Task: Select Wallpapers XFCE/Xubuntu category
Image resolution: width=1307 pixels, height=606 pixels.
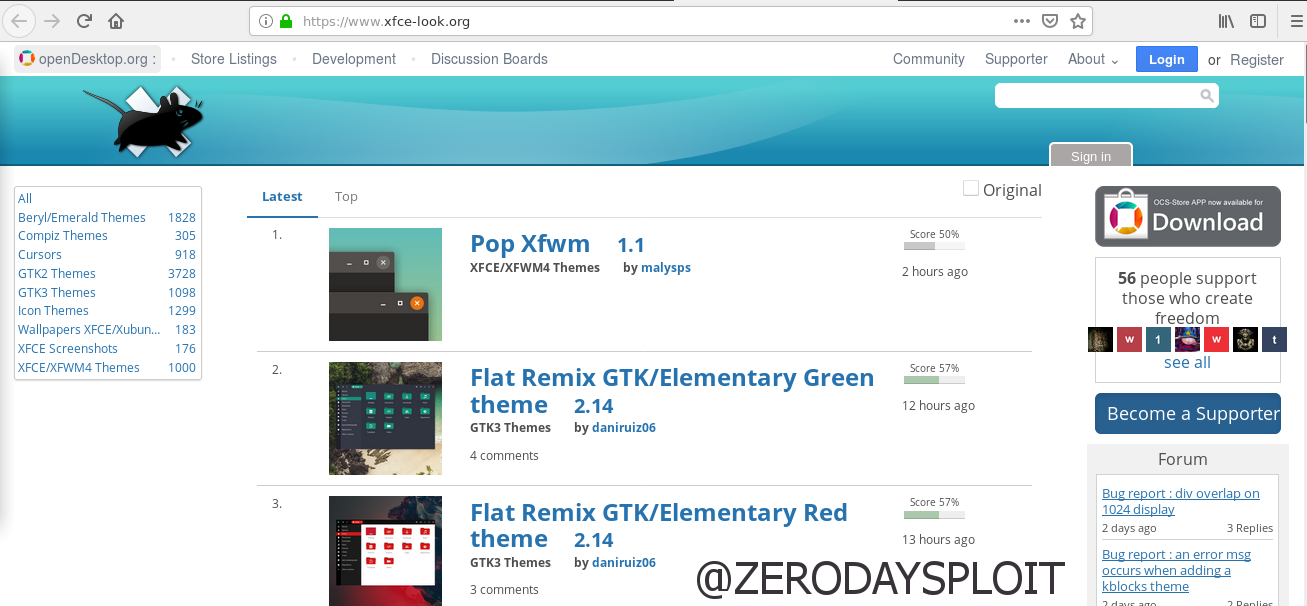Action: [x=89, y=330]
